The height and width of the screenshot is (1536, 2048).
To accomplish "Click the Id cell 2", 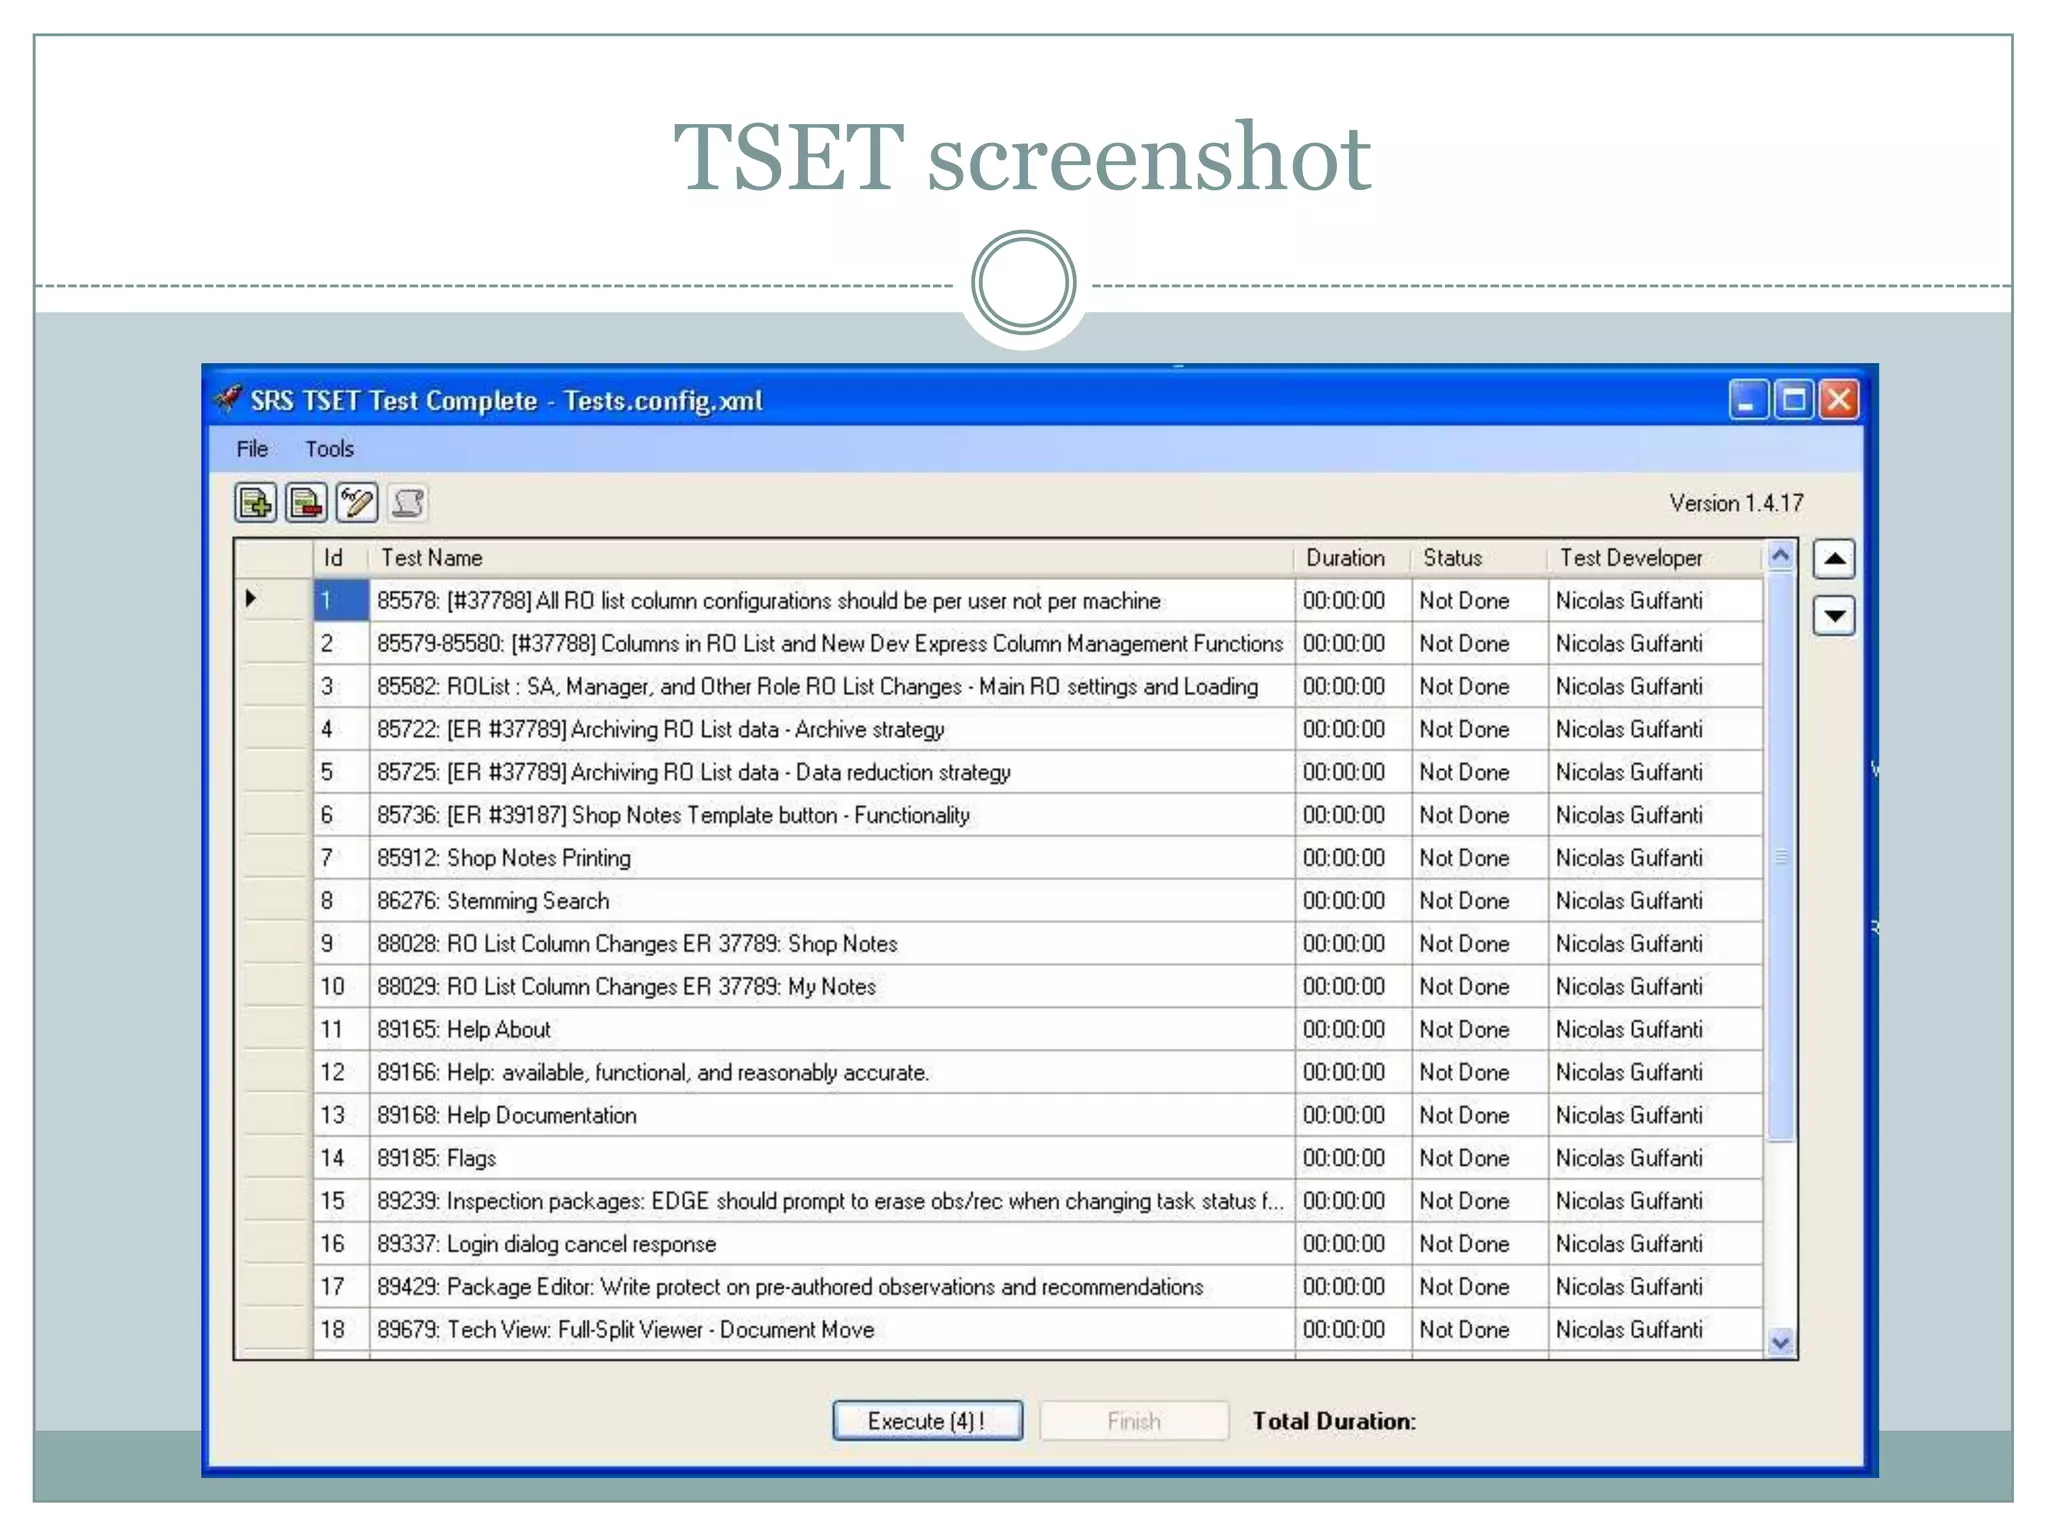I will [341, 644].
